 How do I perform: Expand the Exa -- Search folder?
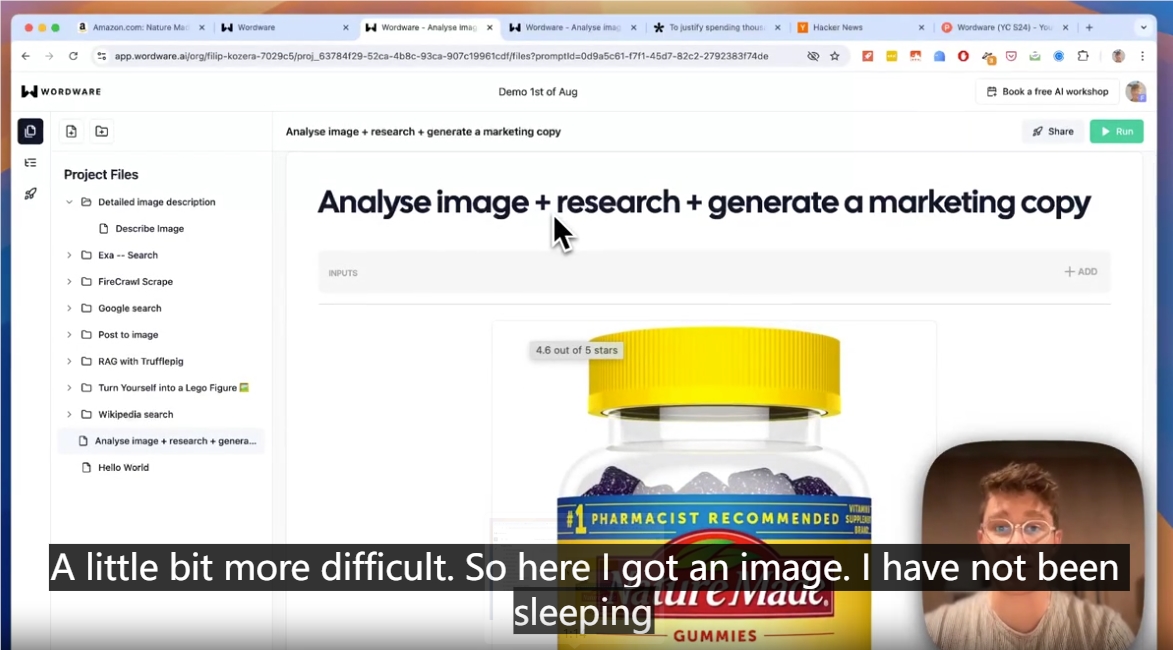[69, 255]
